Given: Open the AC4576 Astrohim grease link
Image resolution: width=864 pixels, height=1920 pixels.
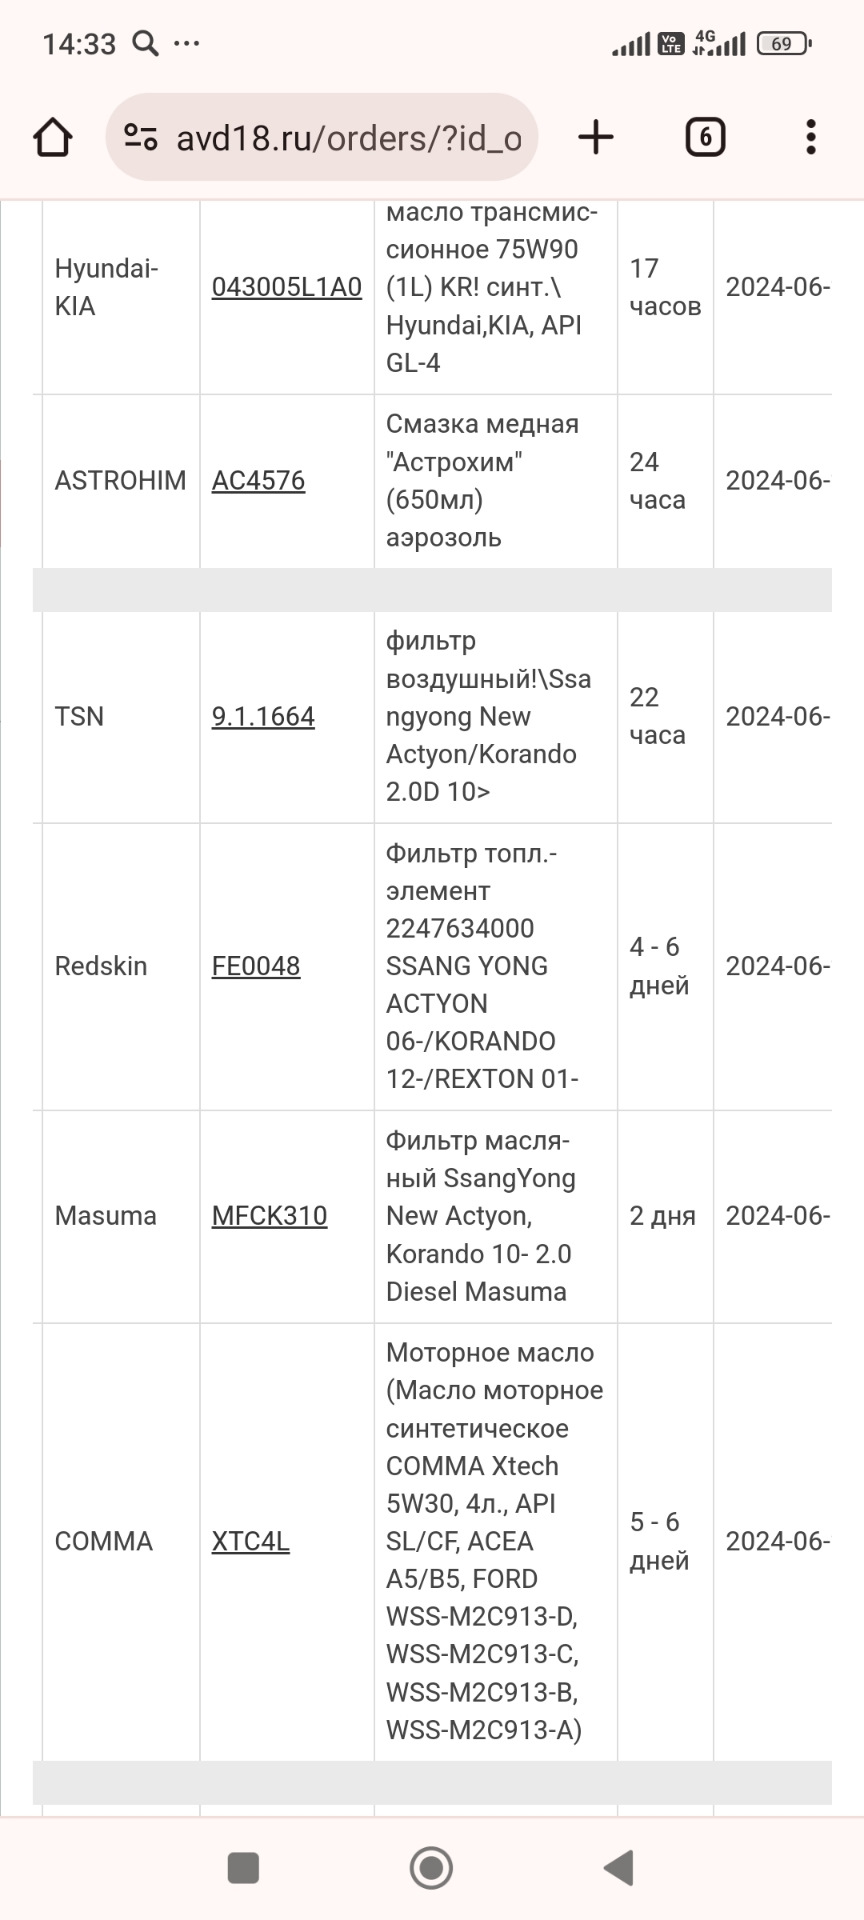Looking at the screenshot, I should (x=258, y=480).
